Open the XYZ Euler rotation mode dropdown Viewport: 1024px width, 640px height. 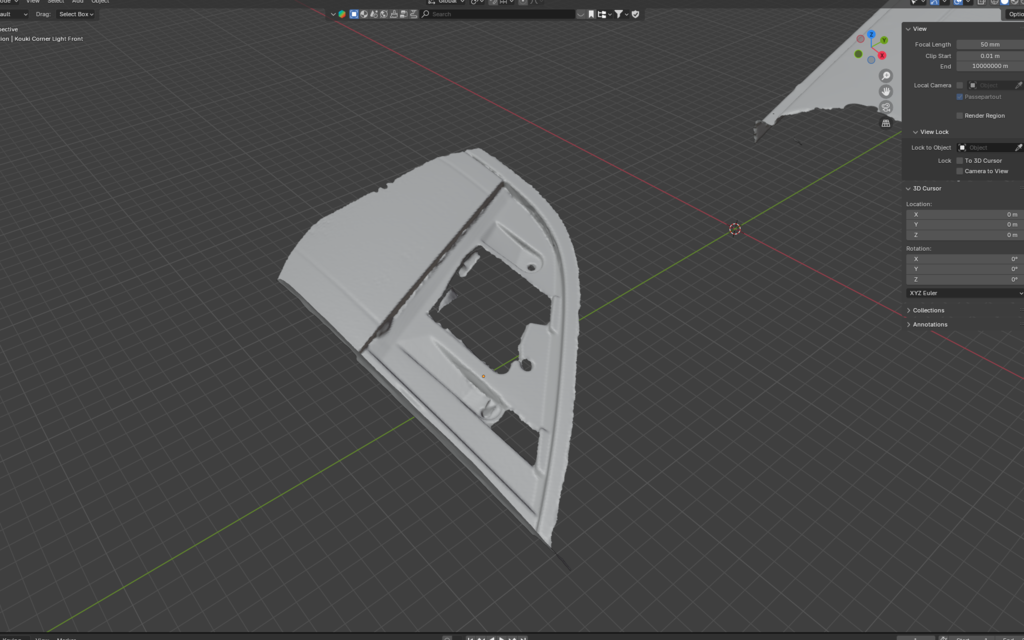pyautogui.click(x=965, y=293)
